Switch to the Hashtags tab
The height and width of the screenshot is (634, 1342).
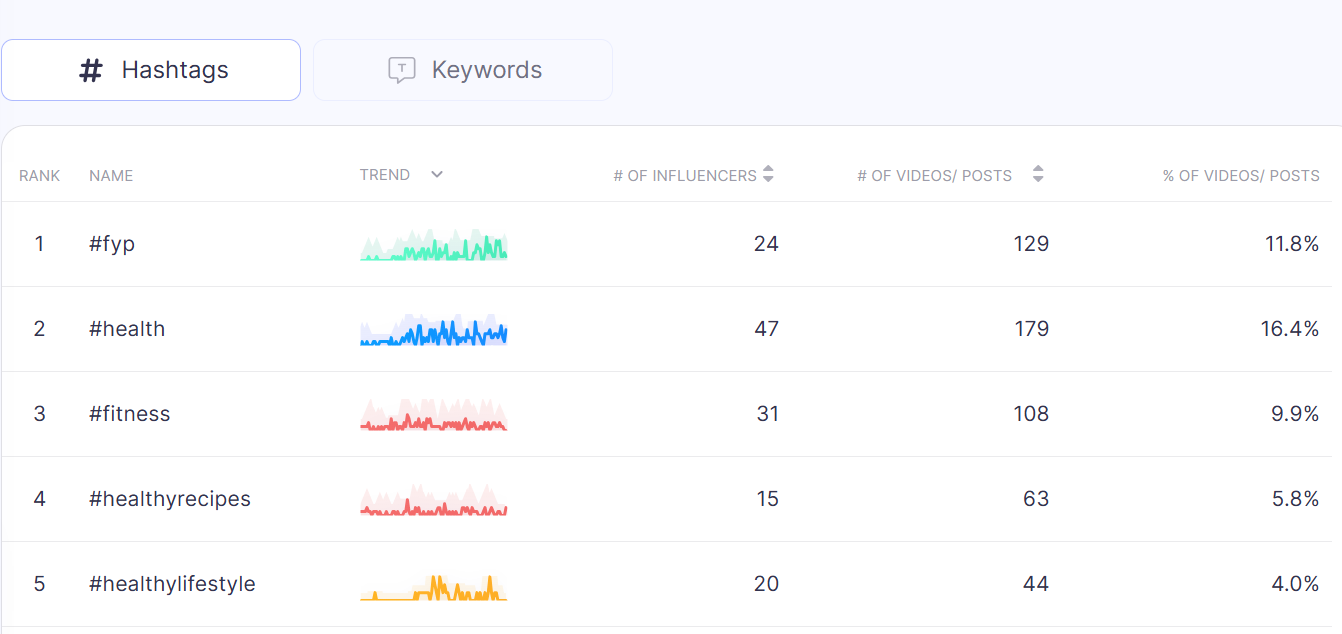tap(151, 70)
